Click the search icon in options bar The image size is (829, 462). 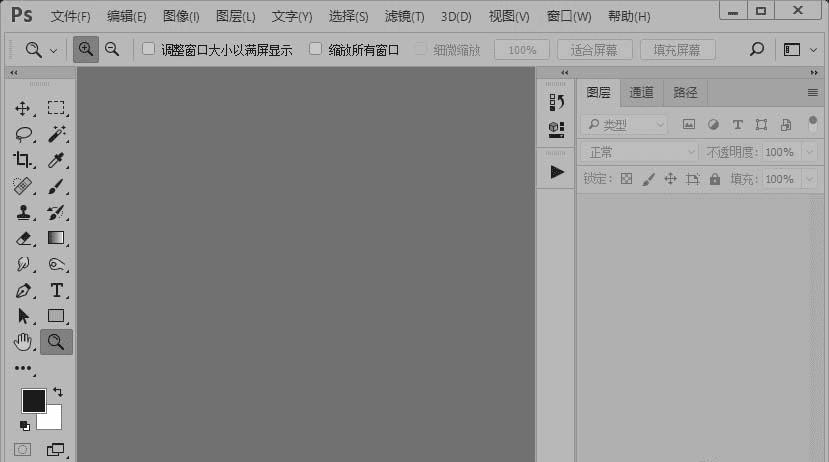coord(757,50)
